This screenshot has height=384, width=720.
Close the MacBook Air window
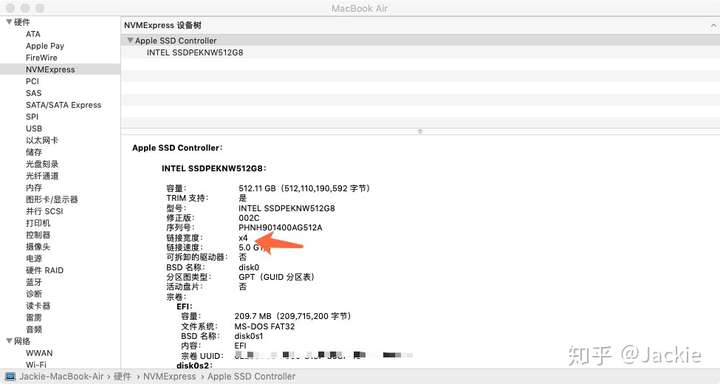[11, 8]
